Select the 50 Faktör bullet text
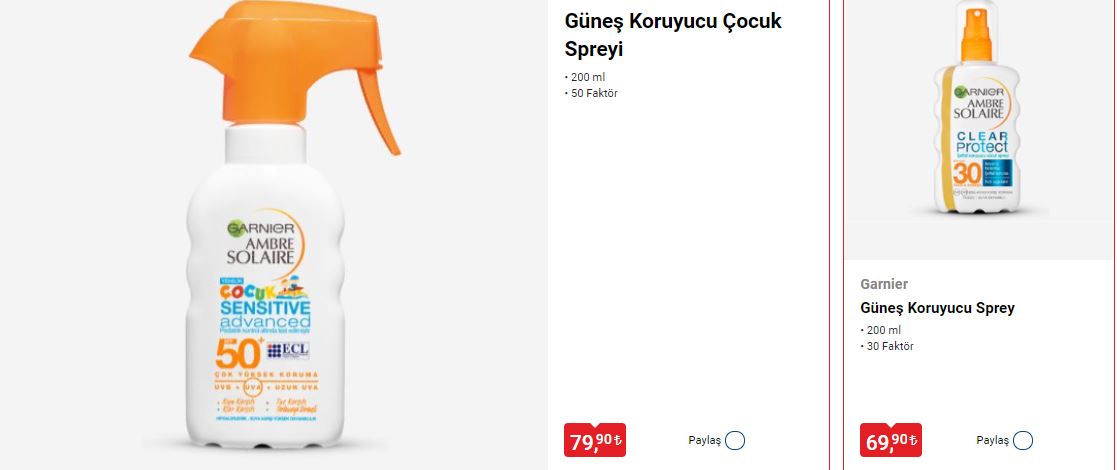The height and width of the screenshot is (470, 1117). 594,93
